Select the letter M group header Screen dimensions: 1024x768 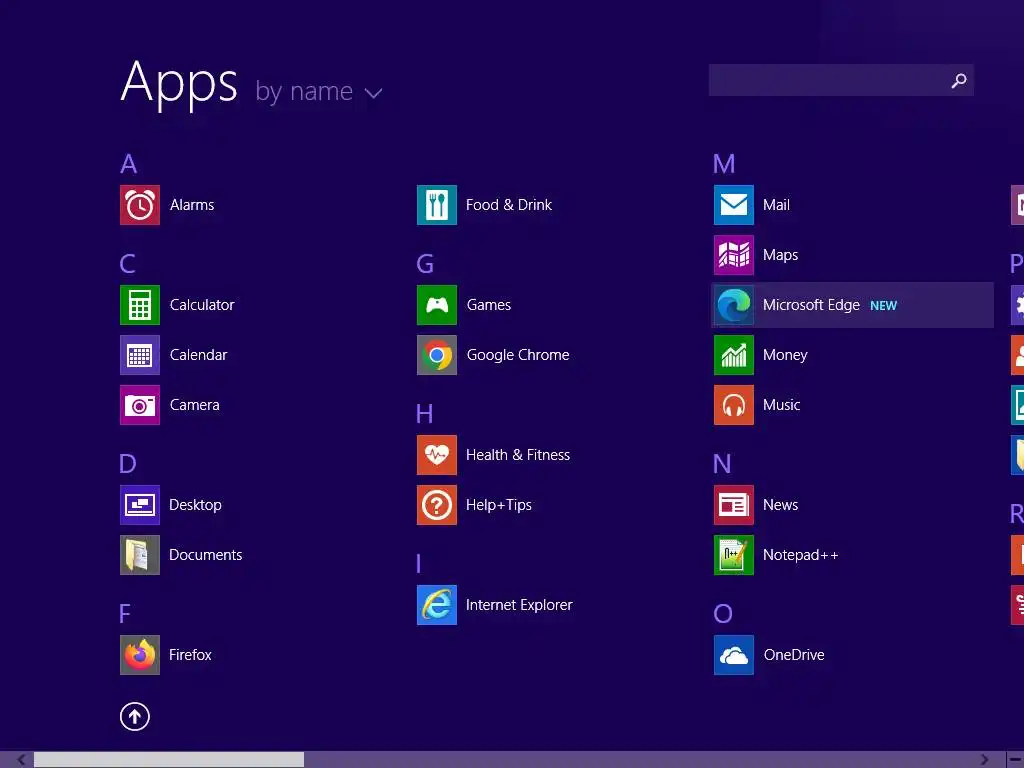724,164
